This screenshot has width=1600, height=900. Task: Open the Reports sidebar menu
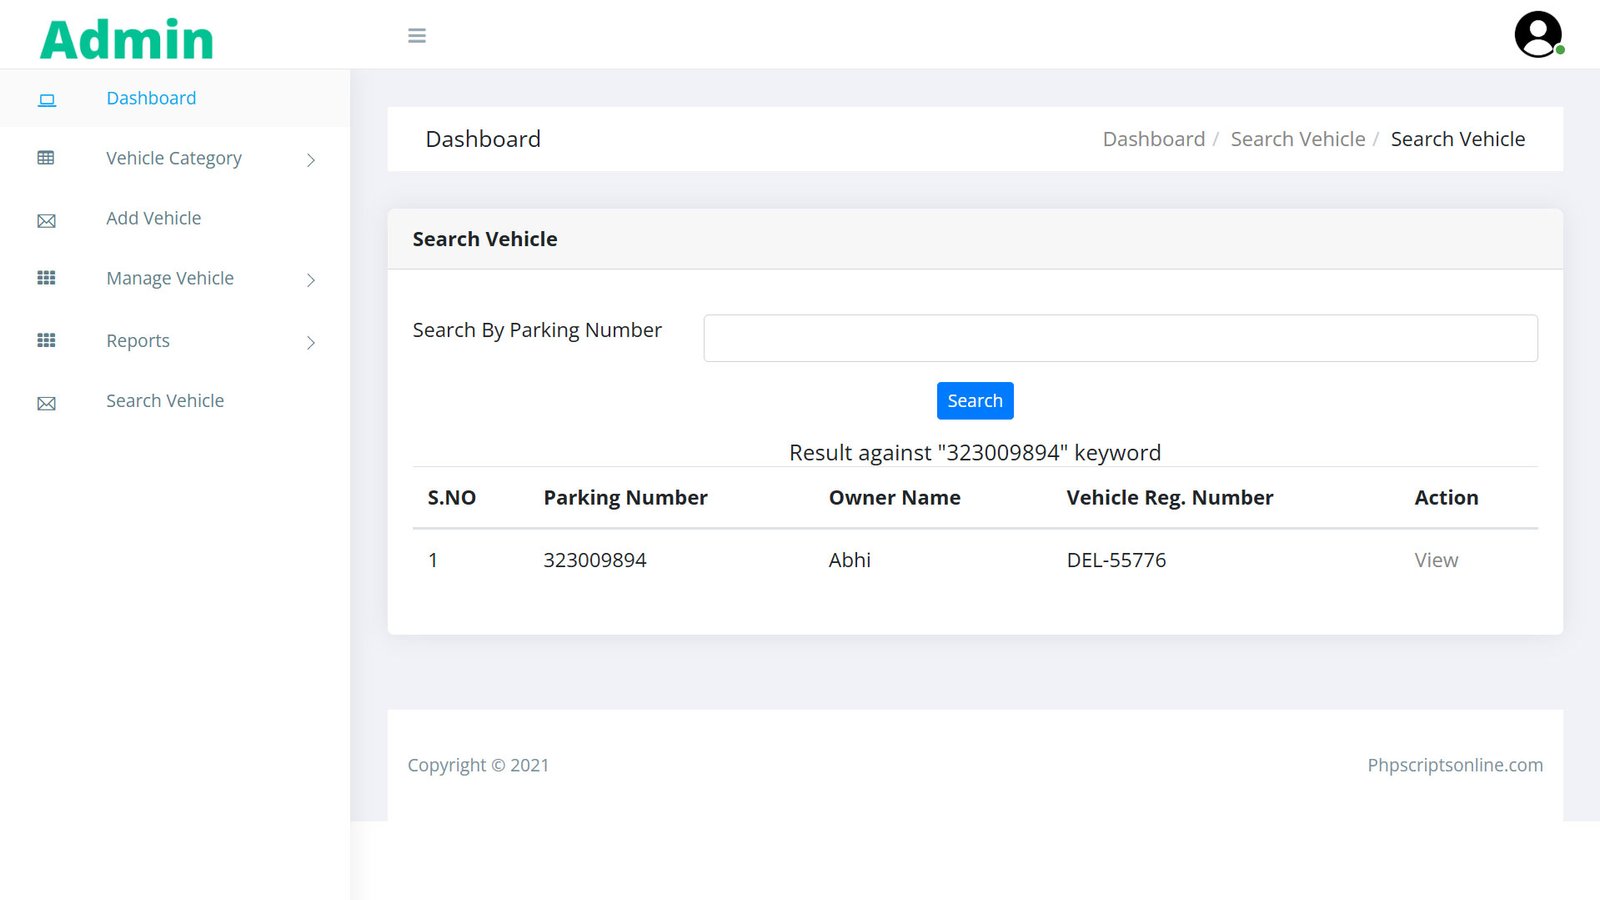[x=138, y=341]
